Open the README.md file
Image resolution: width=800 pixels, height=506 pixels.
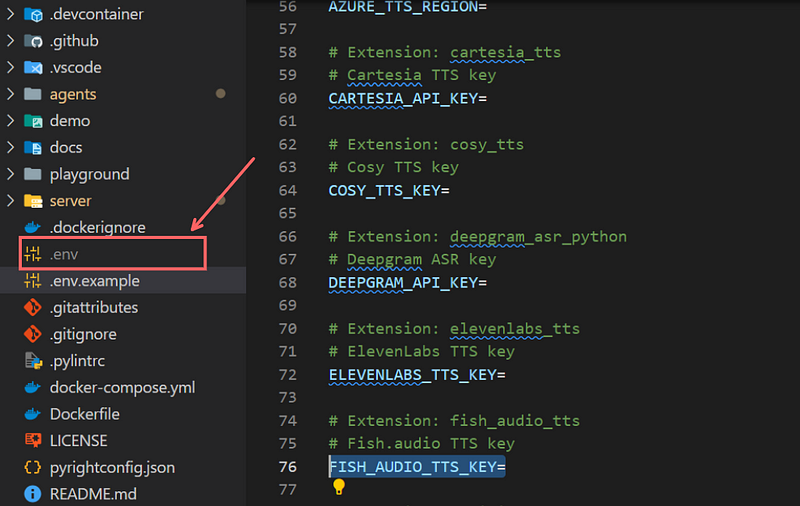(93, 494)
